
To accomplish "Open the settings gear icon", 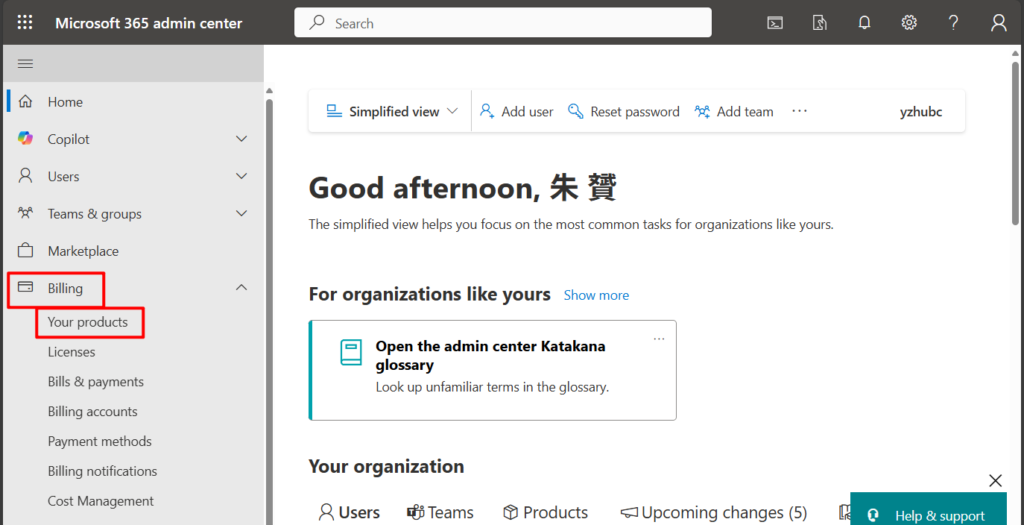I will [909, 22].
